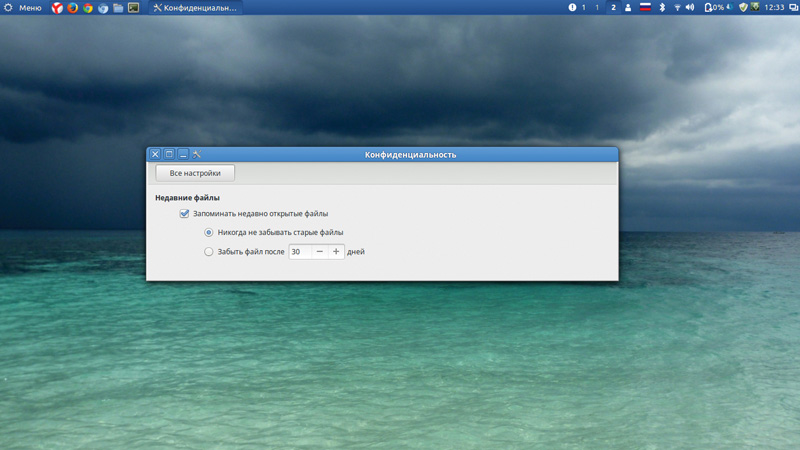Image resolution: width=800 pixels, height=450 pixels.
Task: Open the terminal launcher icon
Action: (x=134, y=8)
